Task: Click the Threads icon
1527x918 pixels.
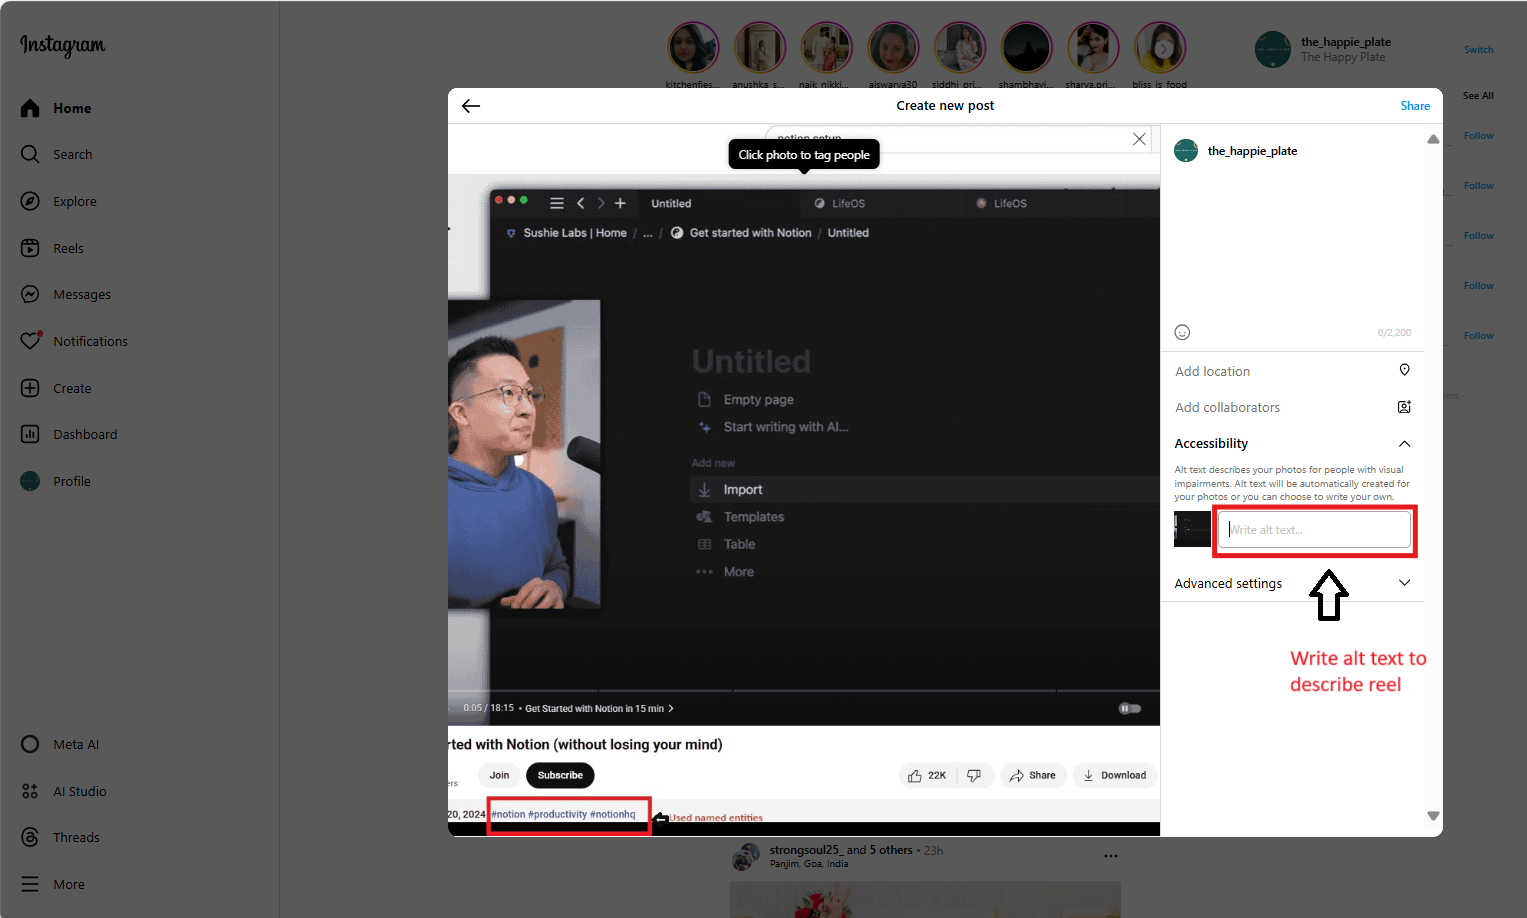Action: coord(30,837)
